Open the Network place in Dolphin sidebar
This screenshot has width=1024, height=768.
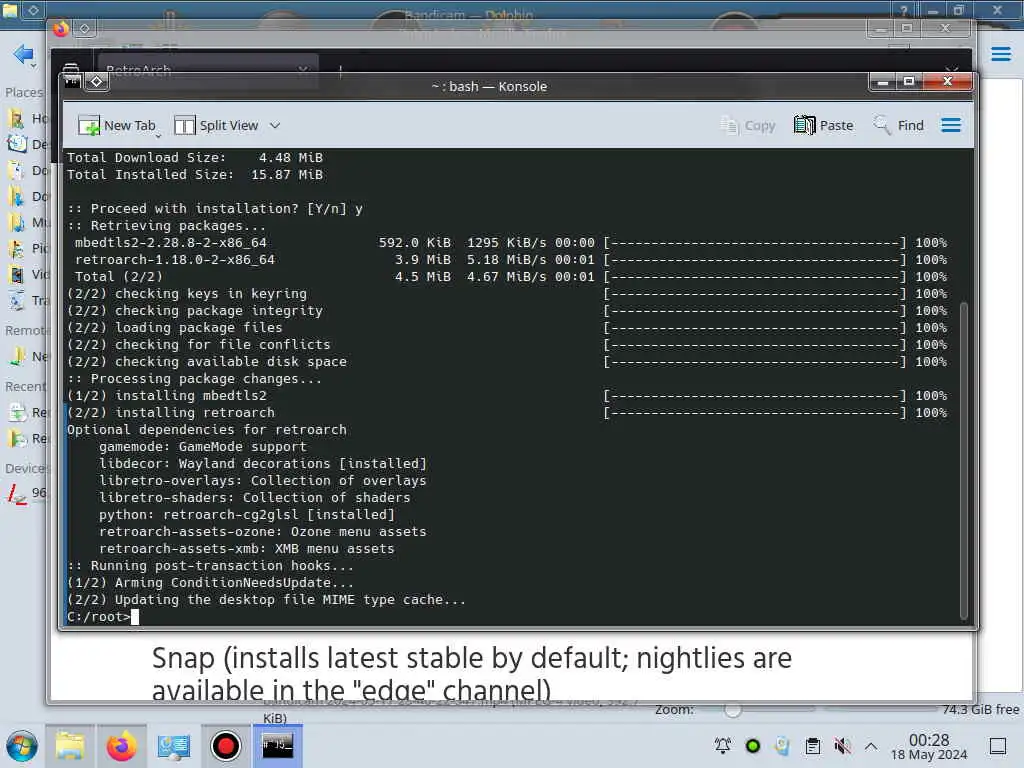click(x=27, y=357)
